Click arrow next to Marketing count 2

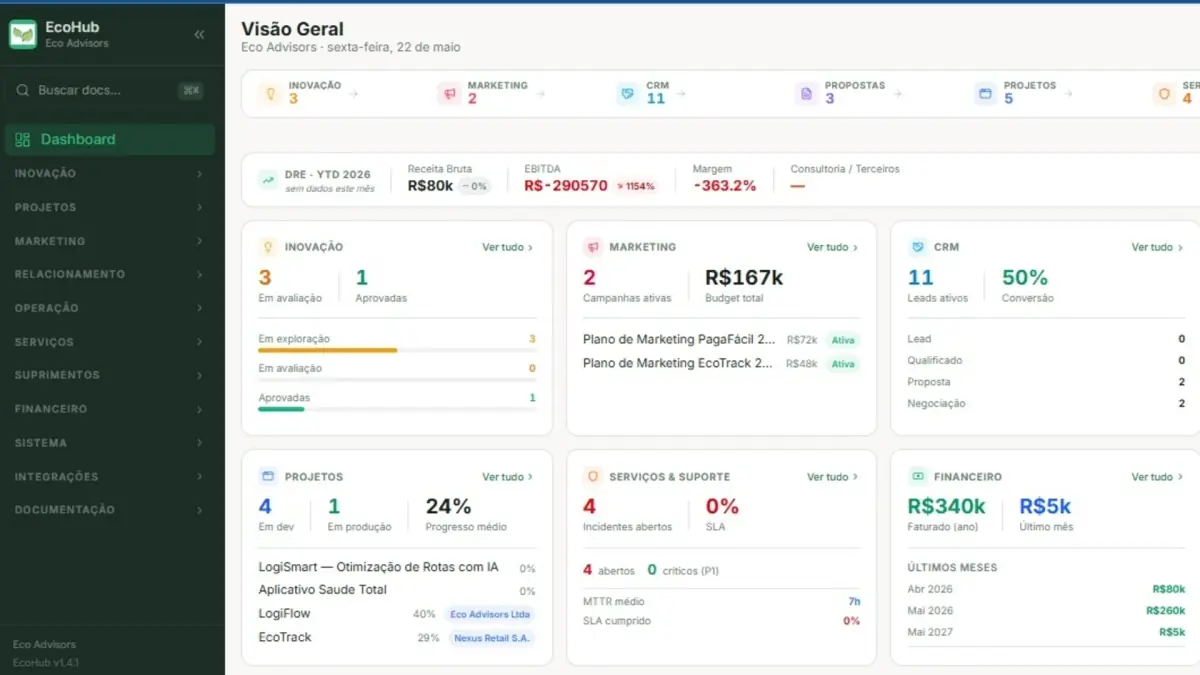tap(540, 94)
